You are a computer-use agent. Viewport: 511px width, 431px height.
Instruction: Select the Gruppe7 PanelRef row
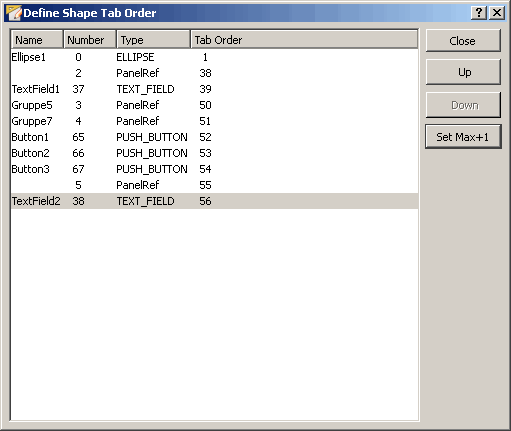coord(214,121)
